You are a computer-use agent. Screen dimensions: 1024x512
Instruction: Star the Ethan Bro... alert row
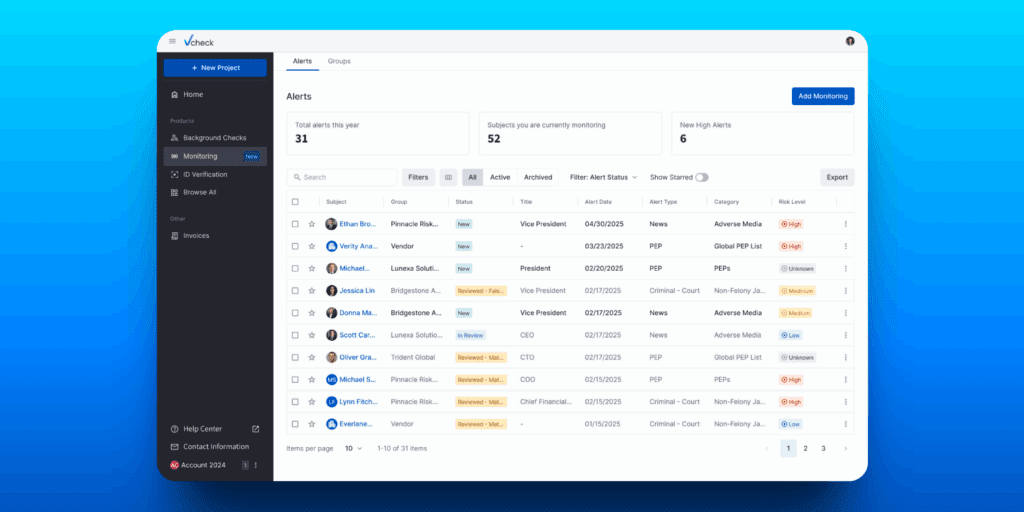tap(311, 224)
